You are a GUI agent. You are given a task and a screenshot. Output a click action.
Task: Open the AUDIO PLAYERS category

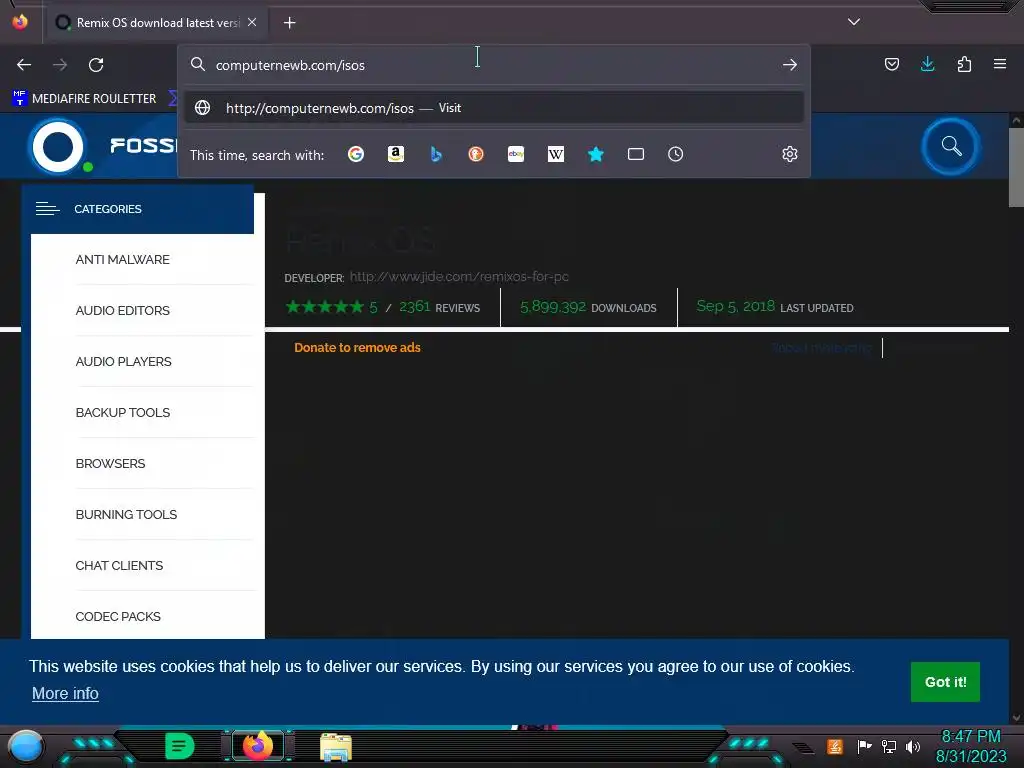pos(123,361)
